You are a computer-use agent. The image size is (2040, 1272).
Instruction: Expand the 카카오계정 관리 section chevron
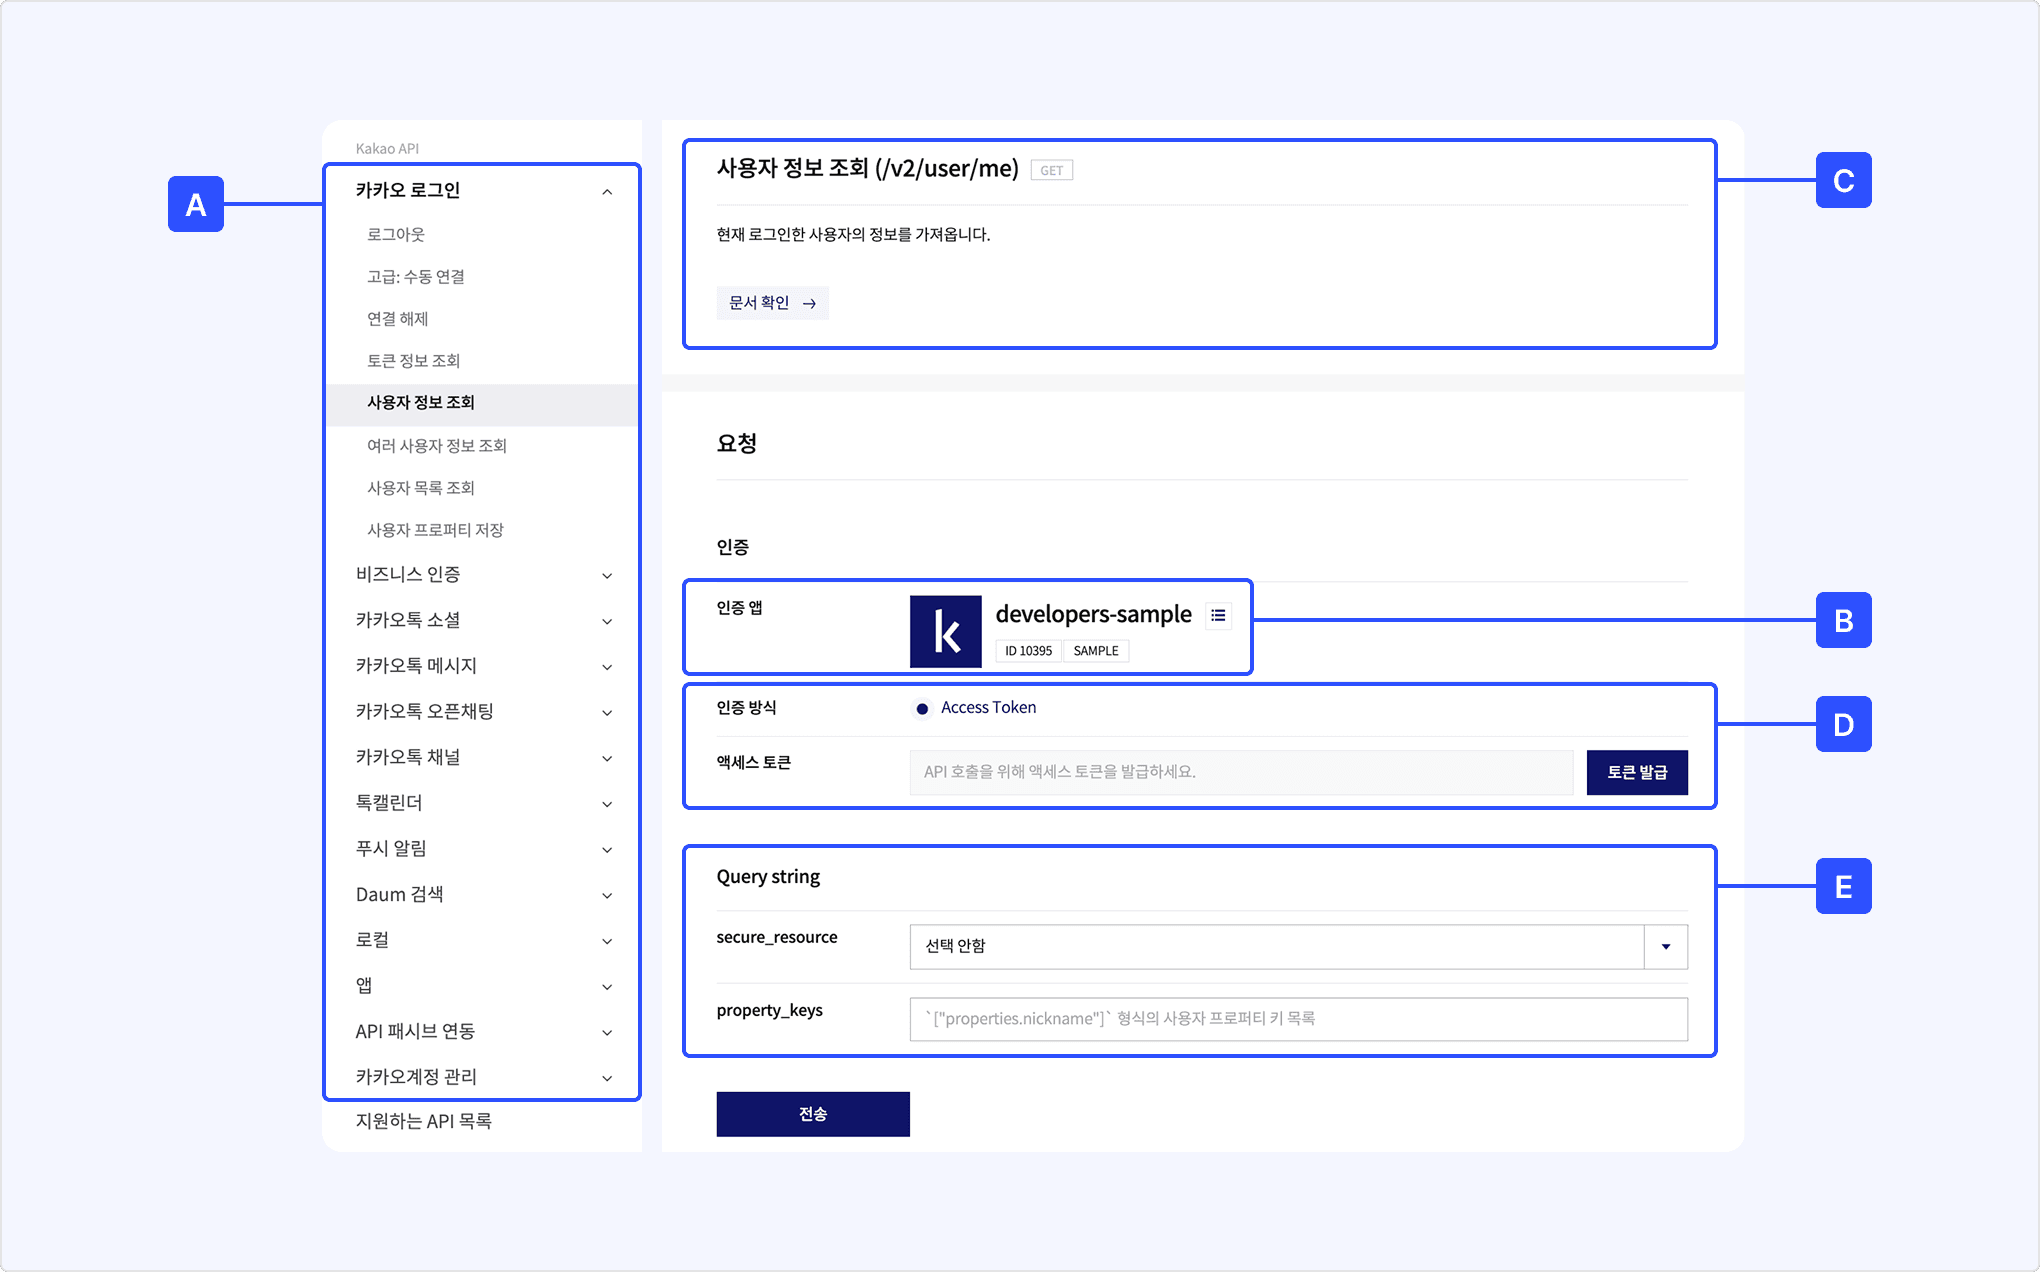[x=607, y=1078]
